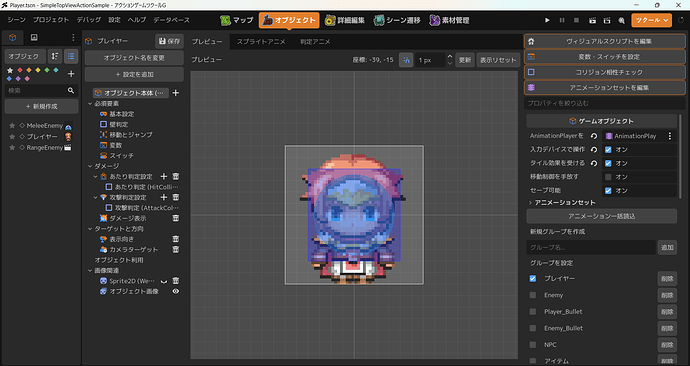Screen dimensions: 690x366
Task: Add a component next to オブジェクト本体
Action: pos(176,93)
